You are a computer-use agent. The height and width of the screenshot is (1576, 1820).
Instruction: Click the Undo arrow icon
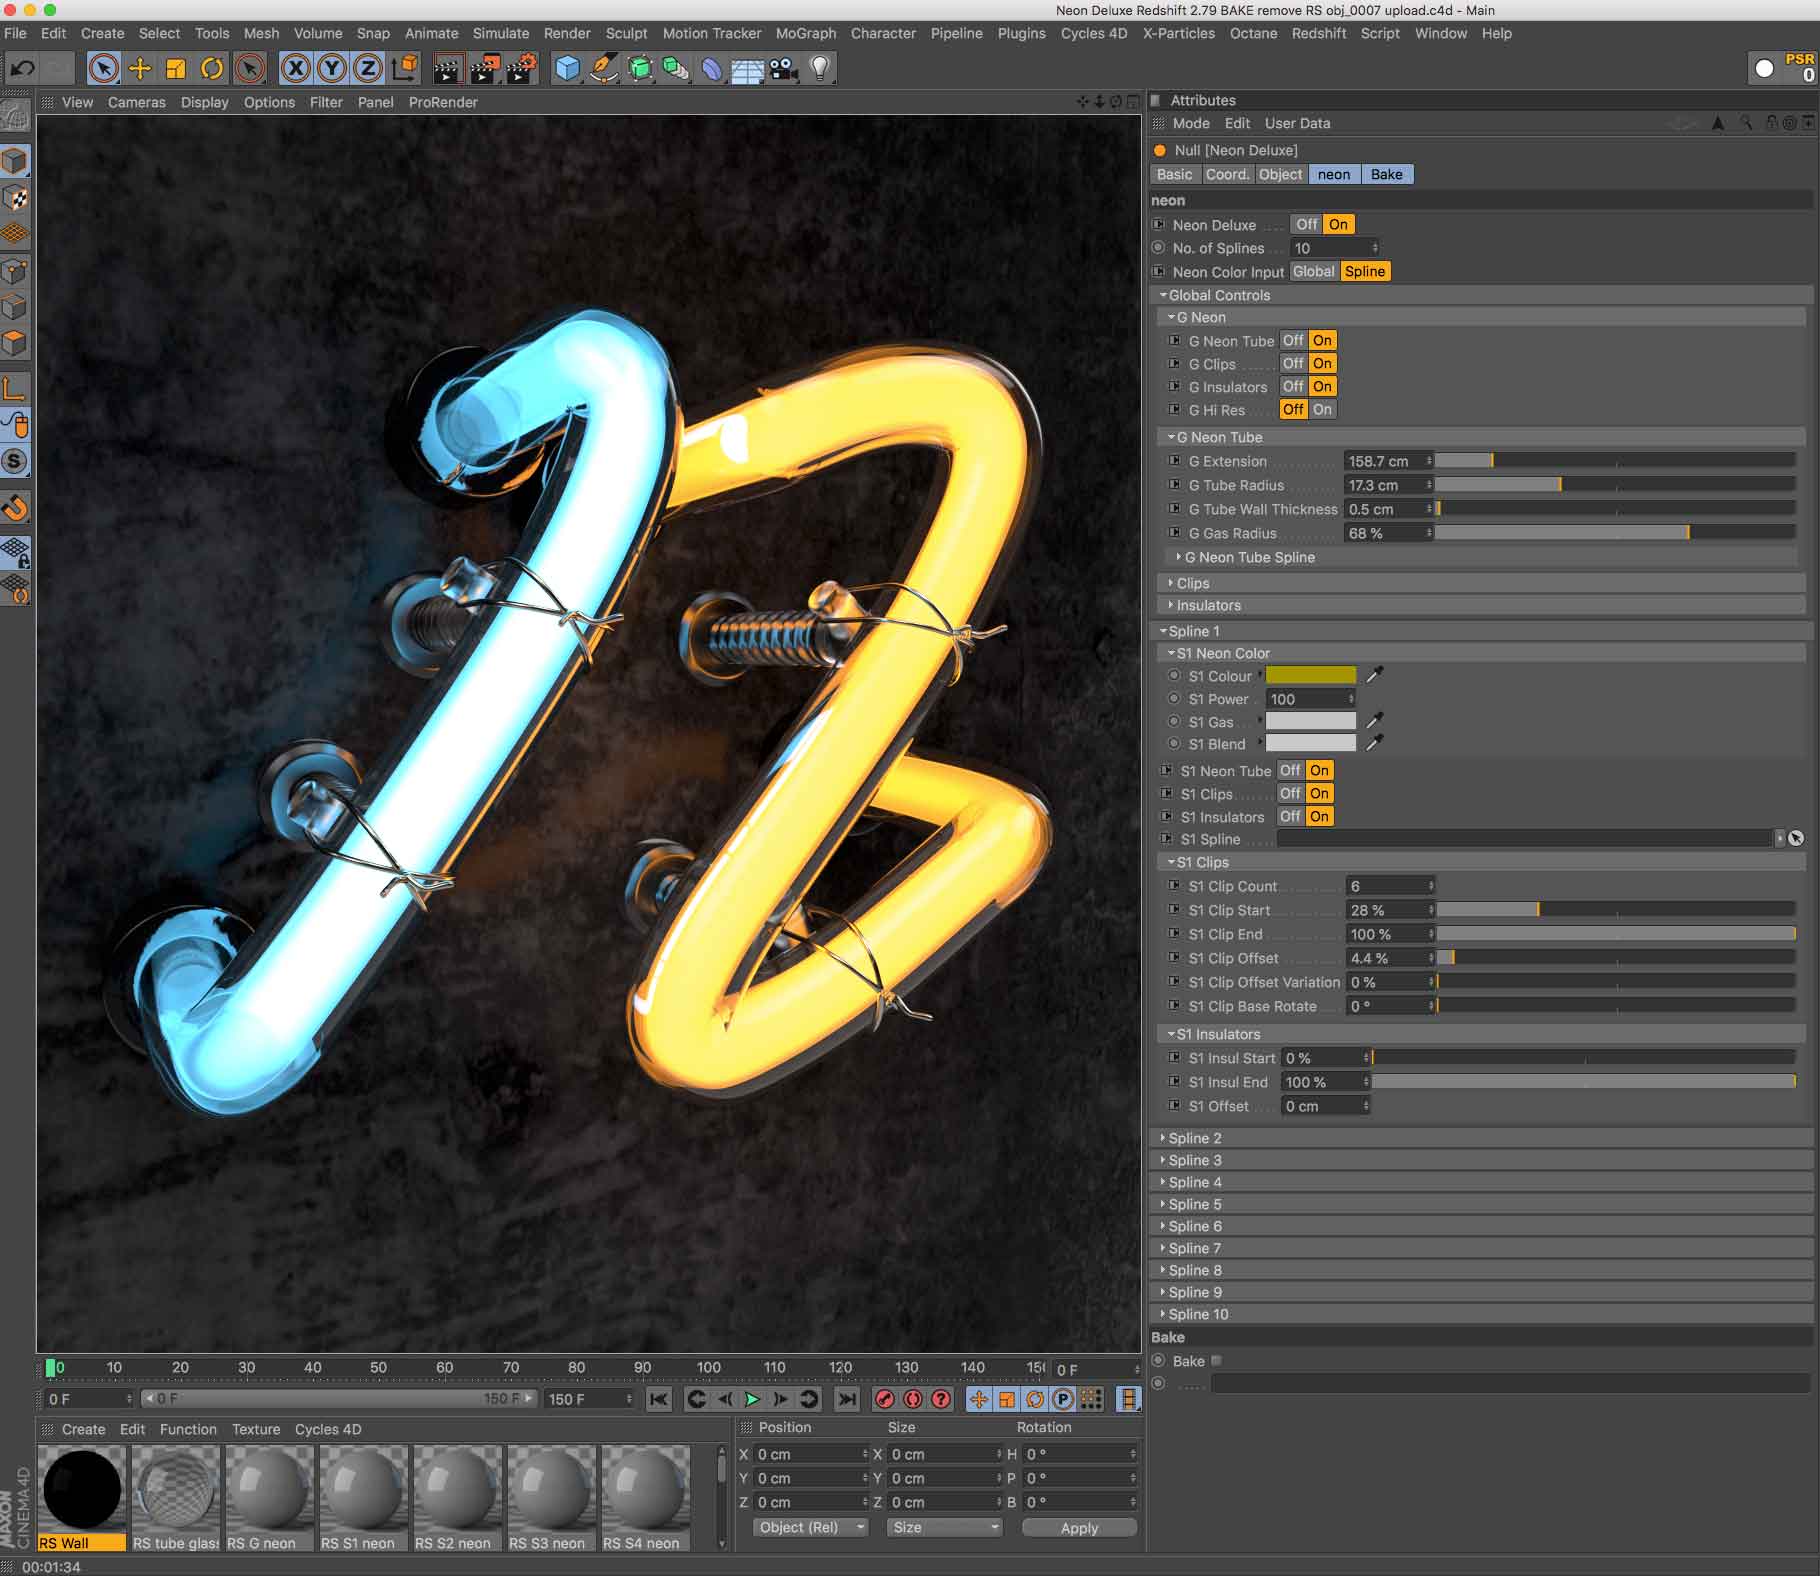coord(22,68)
